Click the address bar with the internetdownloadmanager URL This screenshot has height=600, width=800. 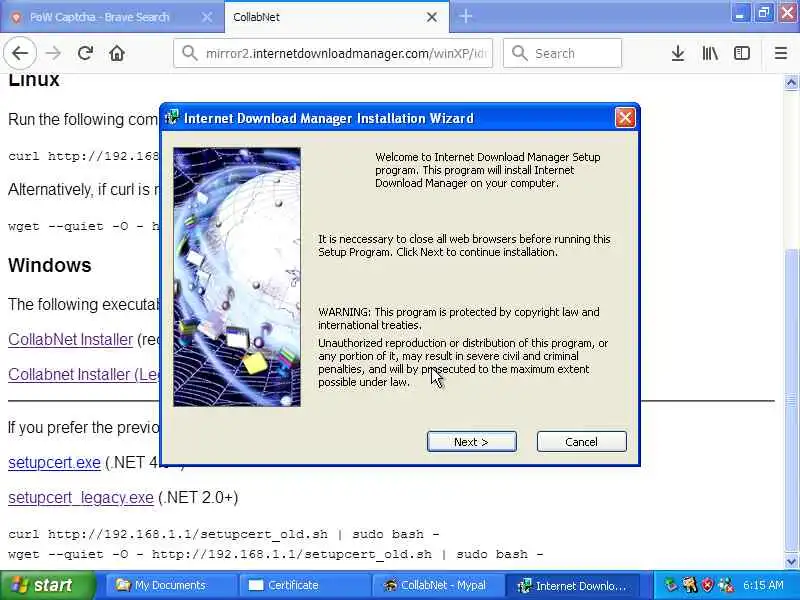coord(333,53)
